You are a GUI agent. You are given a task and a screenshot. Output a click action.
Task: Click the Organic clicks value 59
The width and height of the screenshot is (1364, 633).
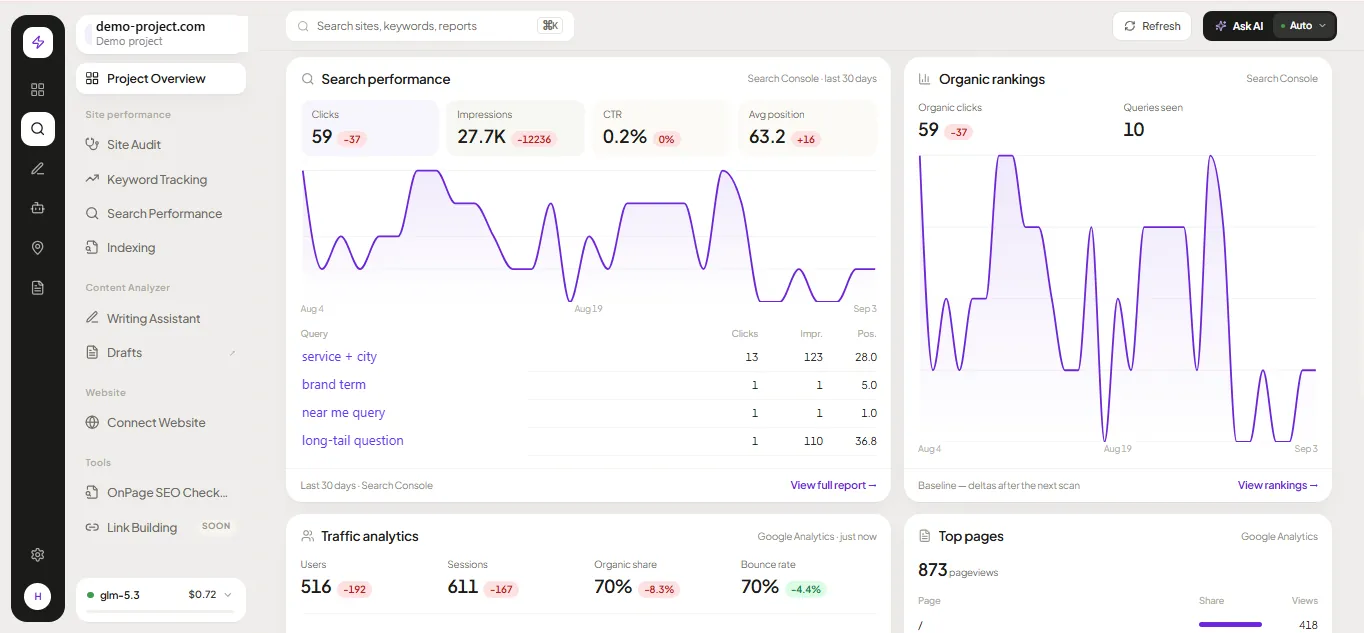[929, 130]
